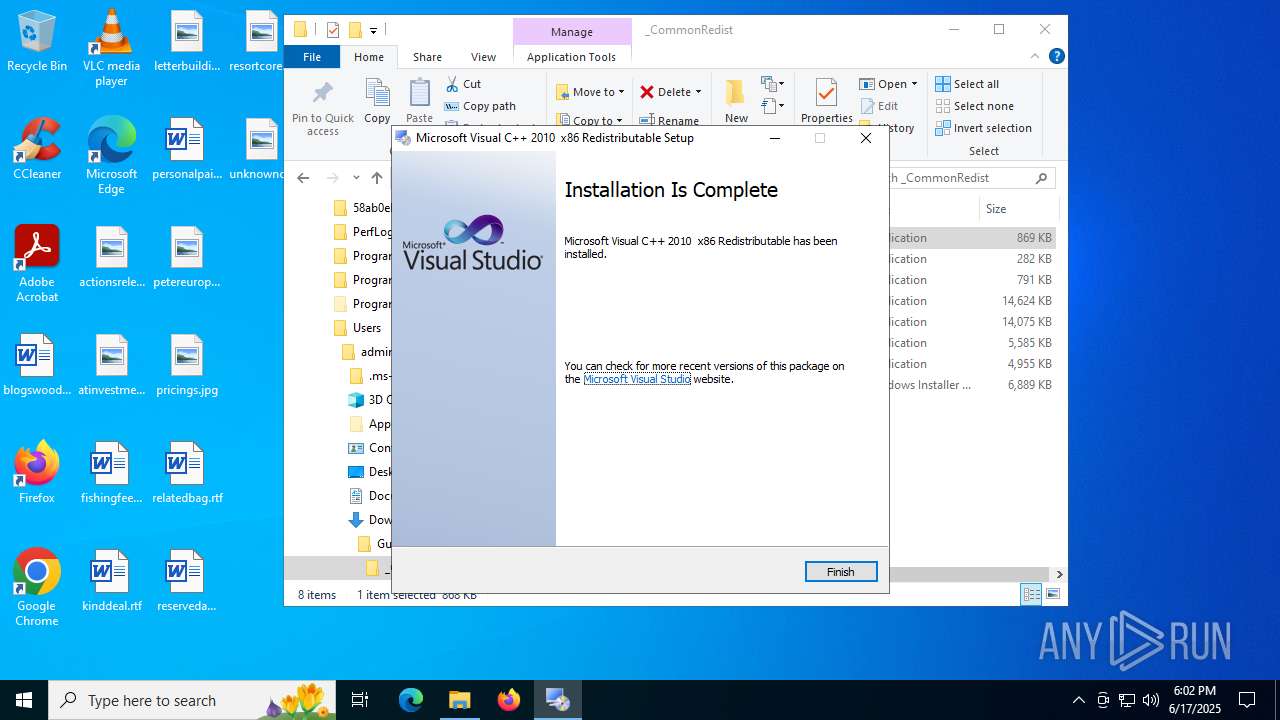The width and height of the screenshot is (1280, 720).
Task: Open the Windows Start menu
Action: tap(24, 700)
